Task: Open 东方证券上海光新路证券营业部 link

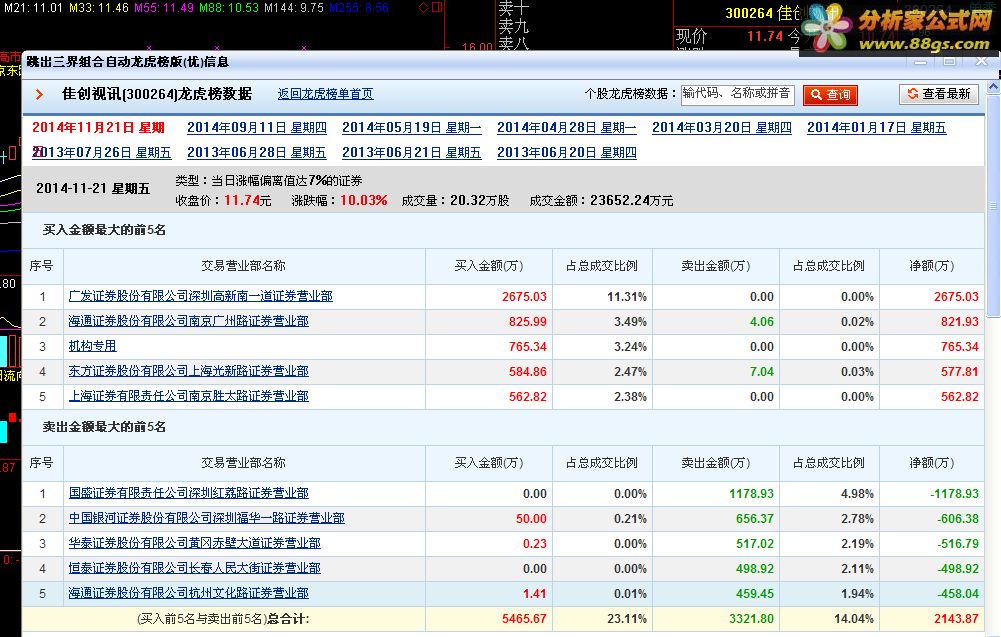Action: [x=188, y=371]
